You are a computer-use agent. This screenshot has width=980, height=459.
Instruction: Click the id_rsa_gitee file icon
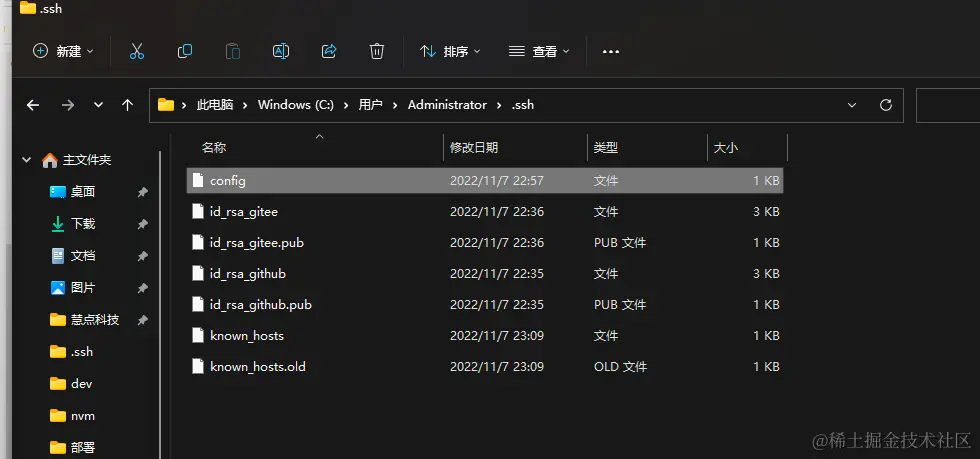click(x=198, y=211)
